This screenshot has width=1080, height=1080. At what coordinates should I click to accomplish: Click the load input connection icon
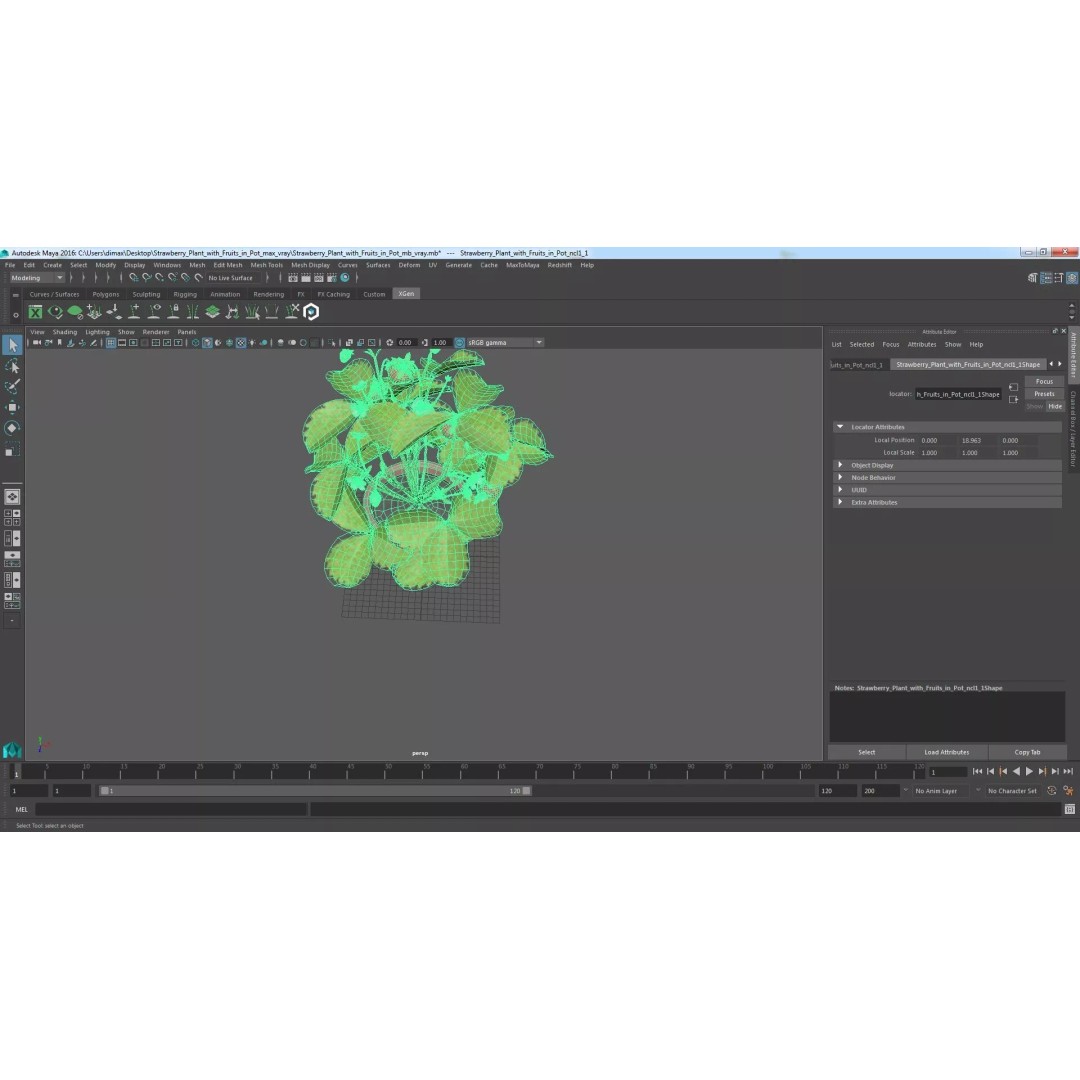[1013, 387]
